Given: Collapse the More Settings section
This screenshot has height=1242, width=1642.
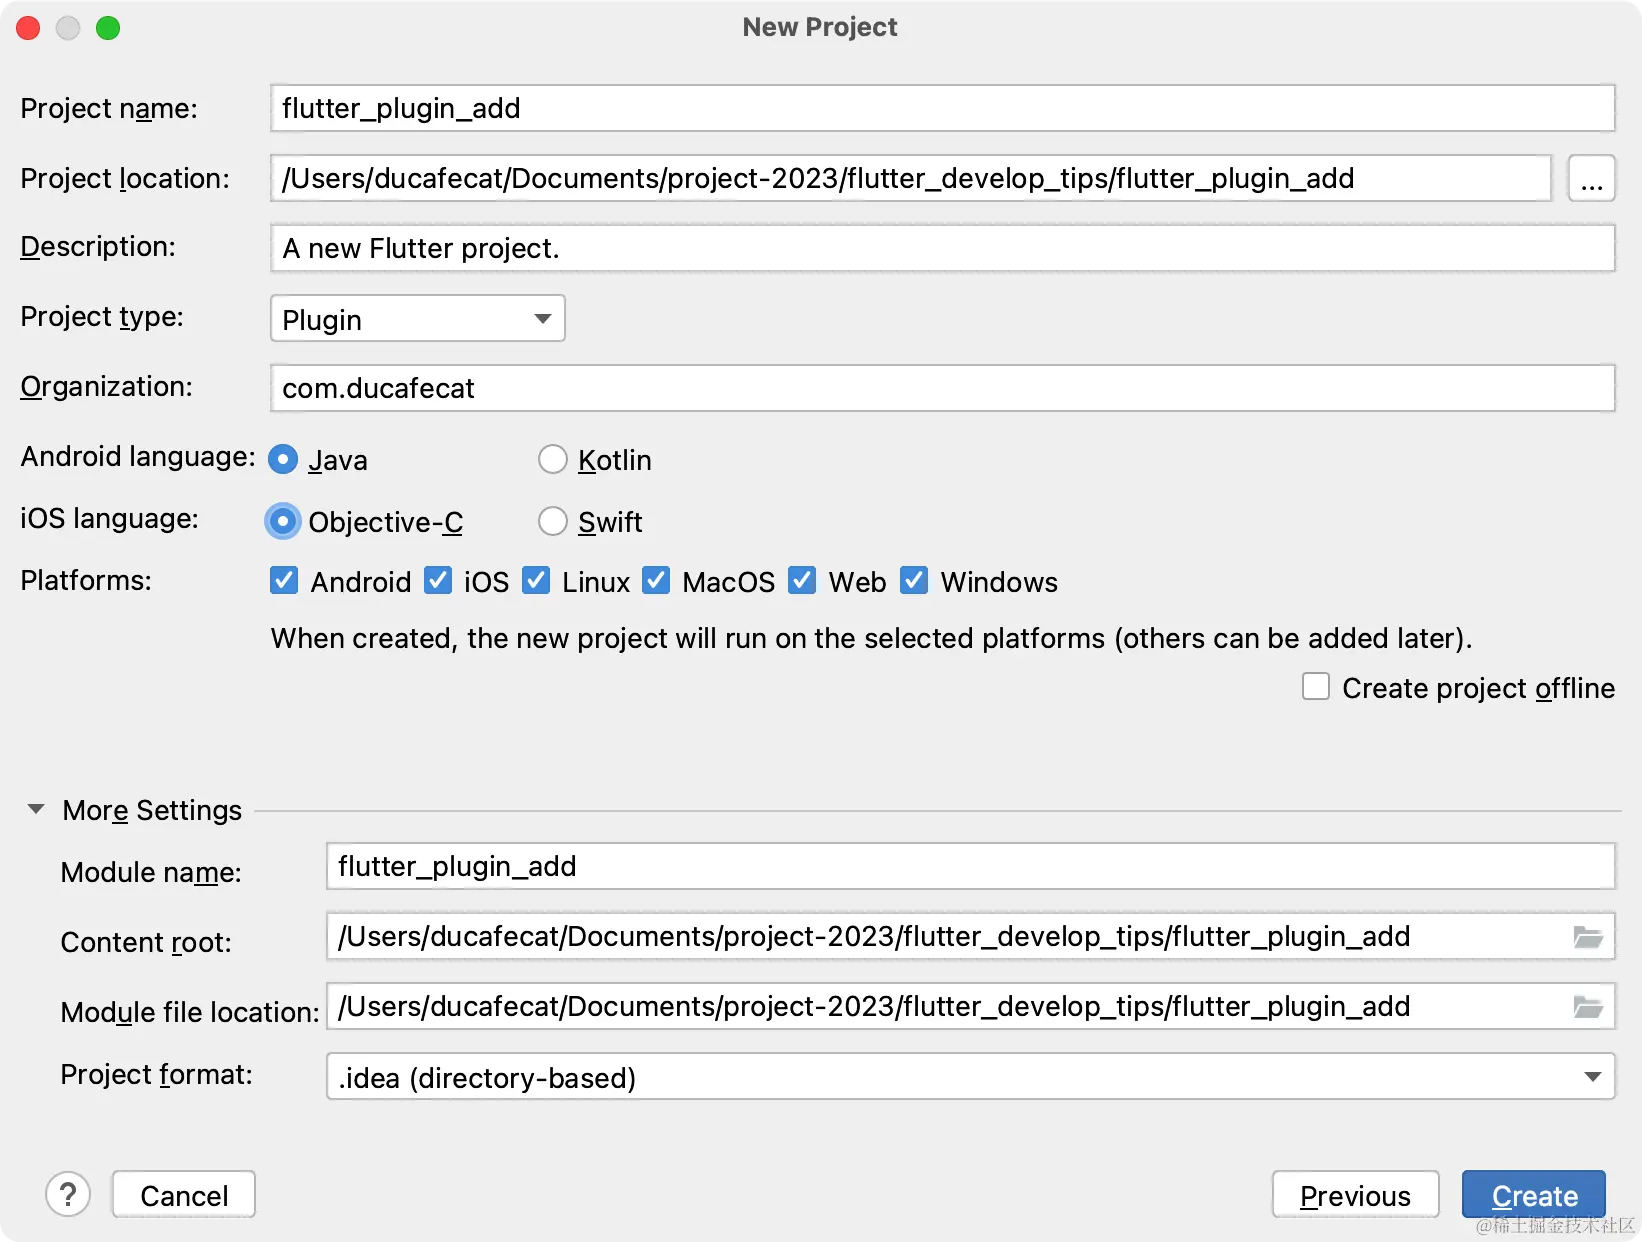Looking at the screenshot, I should click(36, 809).
